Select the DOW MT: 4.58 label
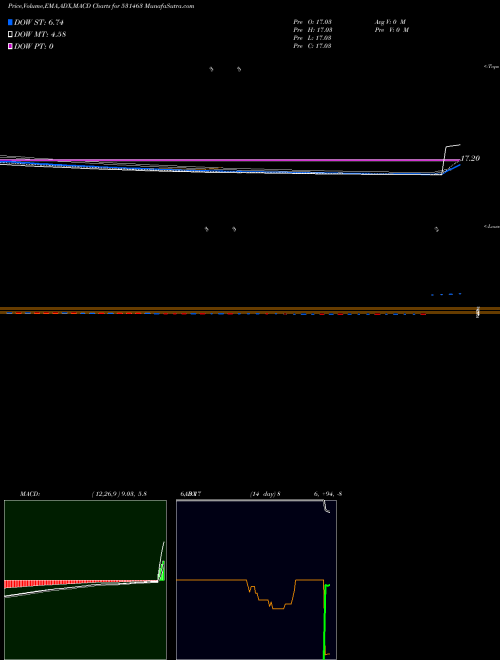This screenshot has height=660, width=500. tap(40, 35)
